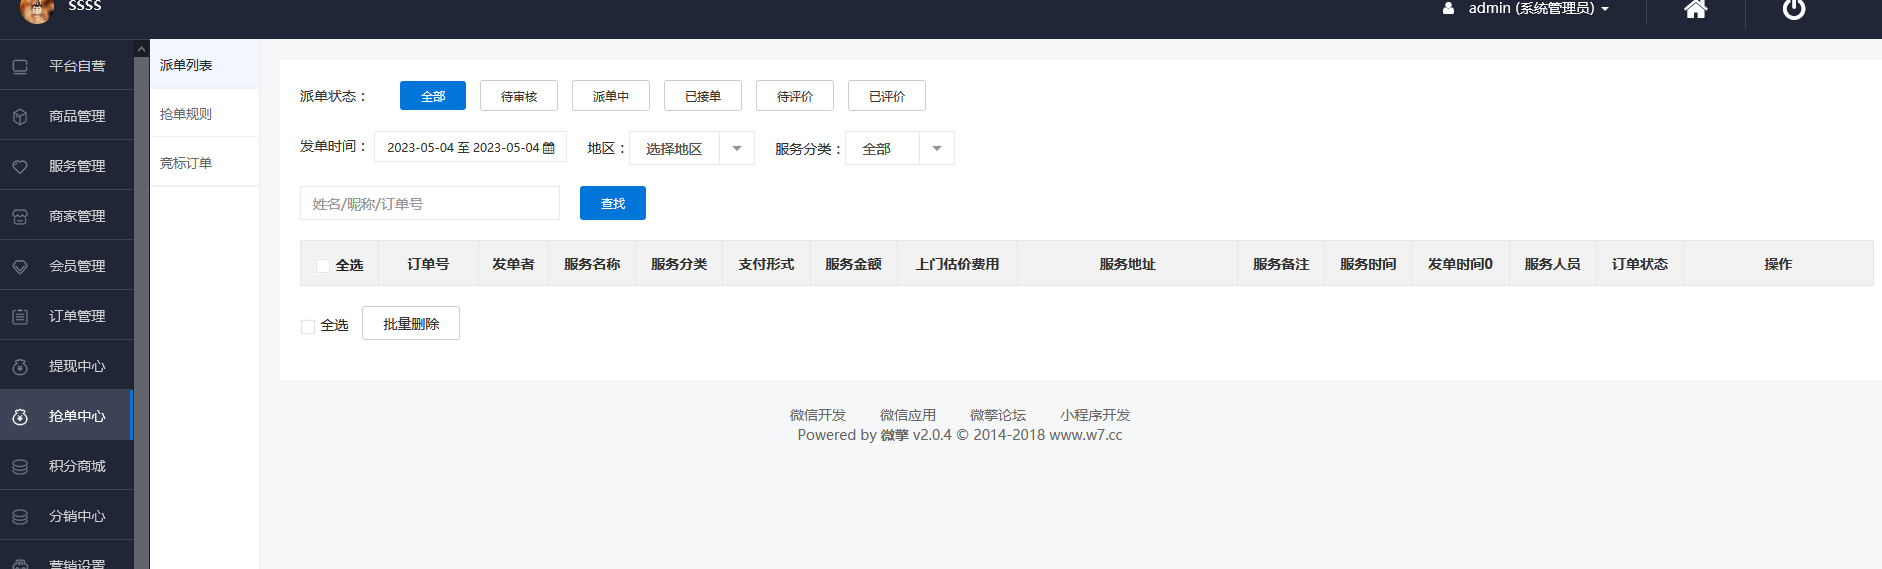Click the 服务地址 column header
Screen dimensions: 1882x569
(x=1127, y=264)
